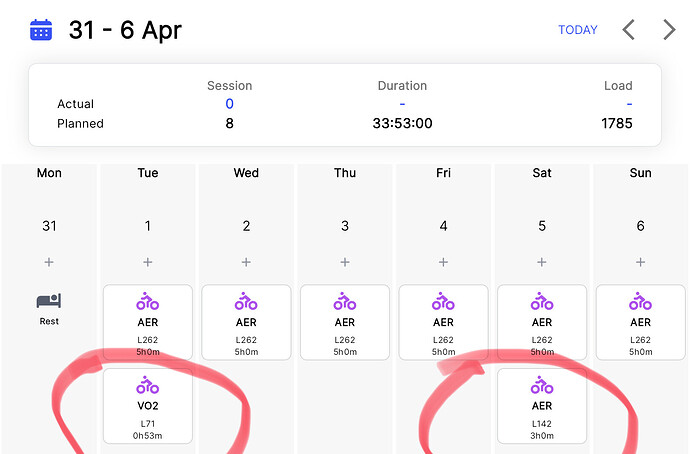Open Monday Rest day entry
Screen dimensions: 690x454
(49, 309)
